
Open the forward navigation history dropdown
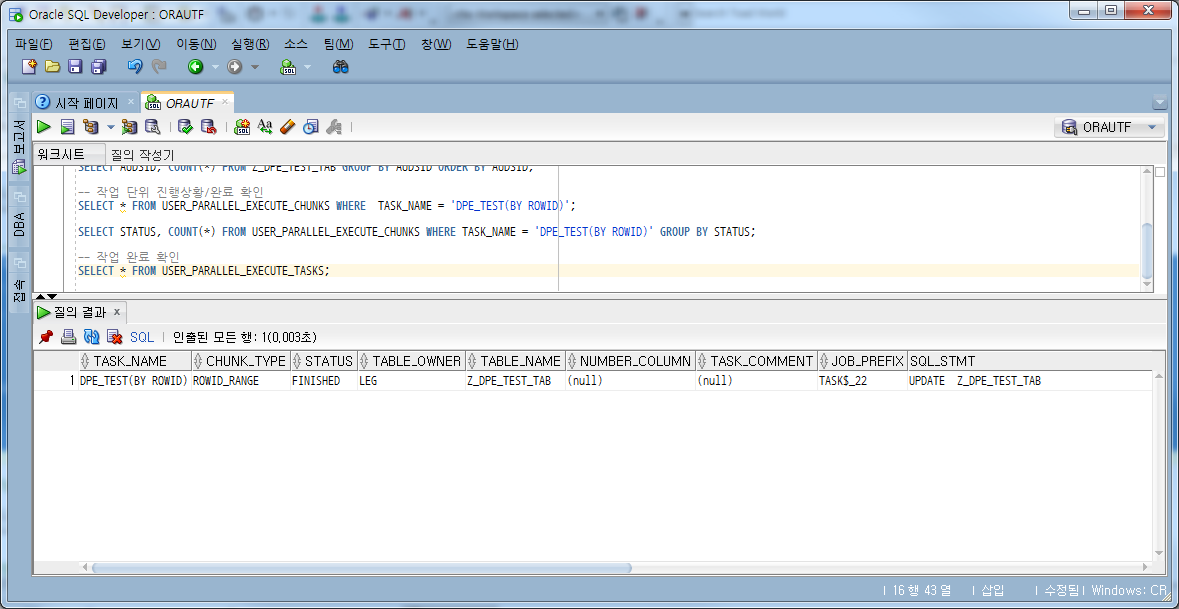click(254, 68)
